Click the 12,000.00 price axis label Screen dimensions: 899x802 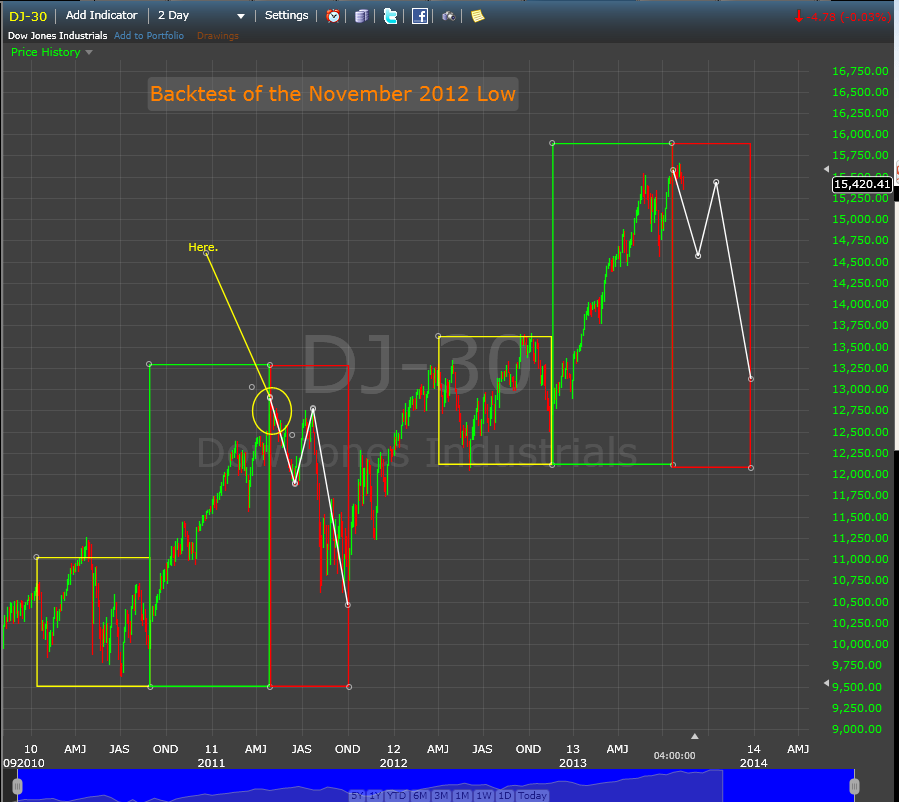[860, 474]
